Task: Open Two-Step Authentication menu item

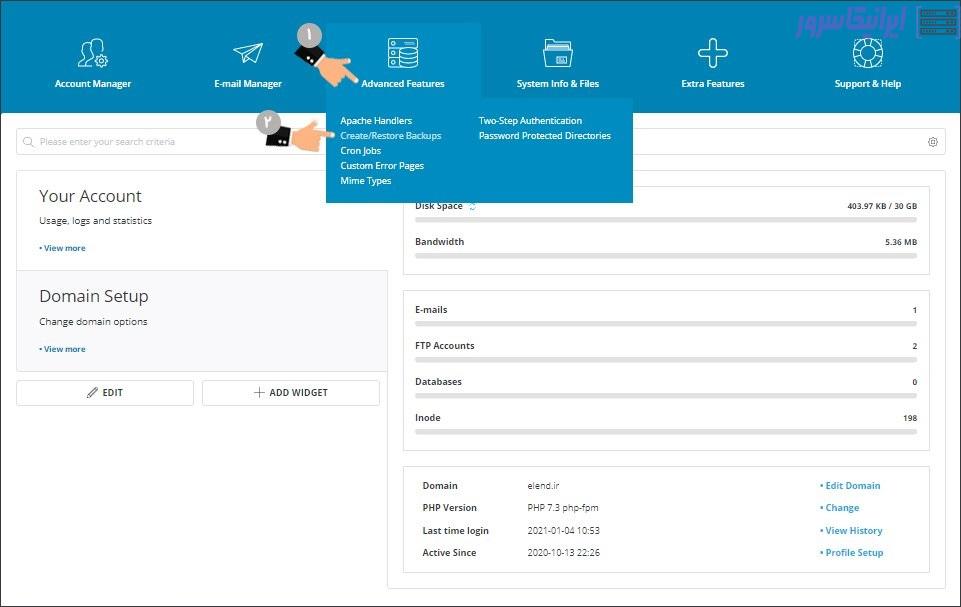Action: [530, 121]
